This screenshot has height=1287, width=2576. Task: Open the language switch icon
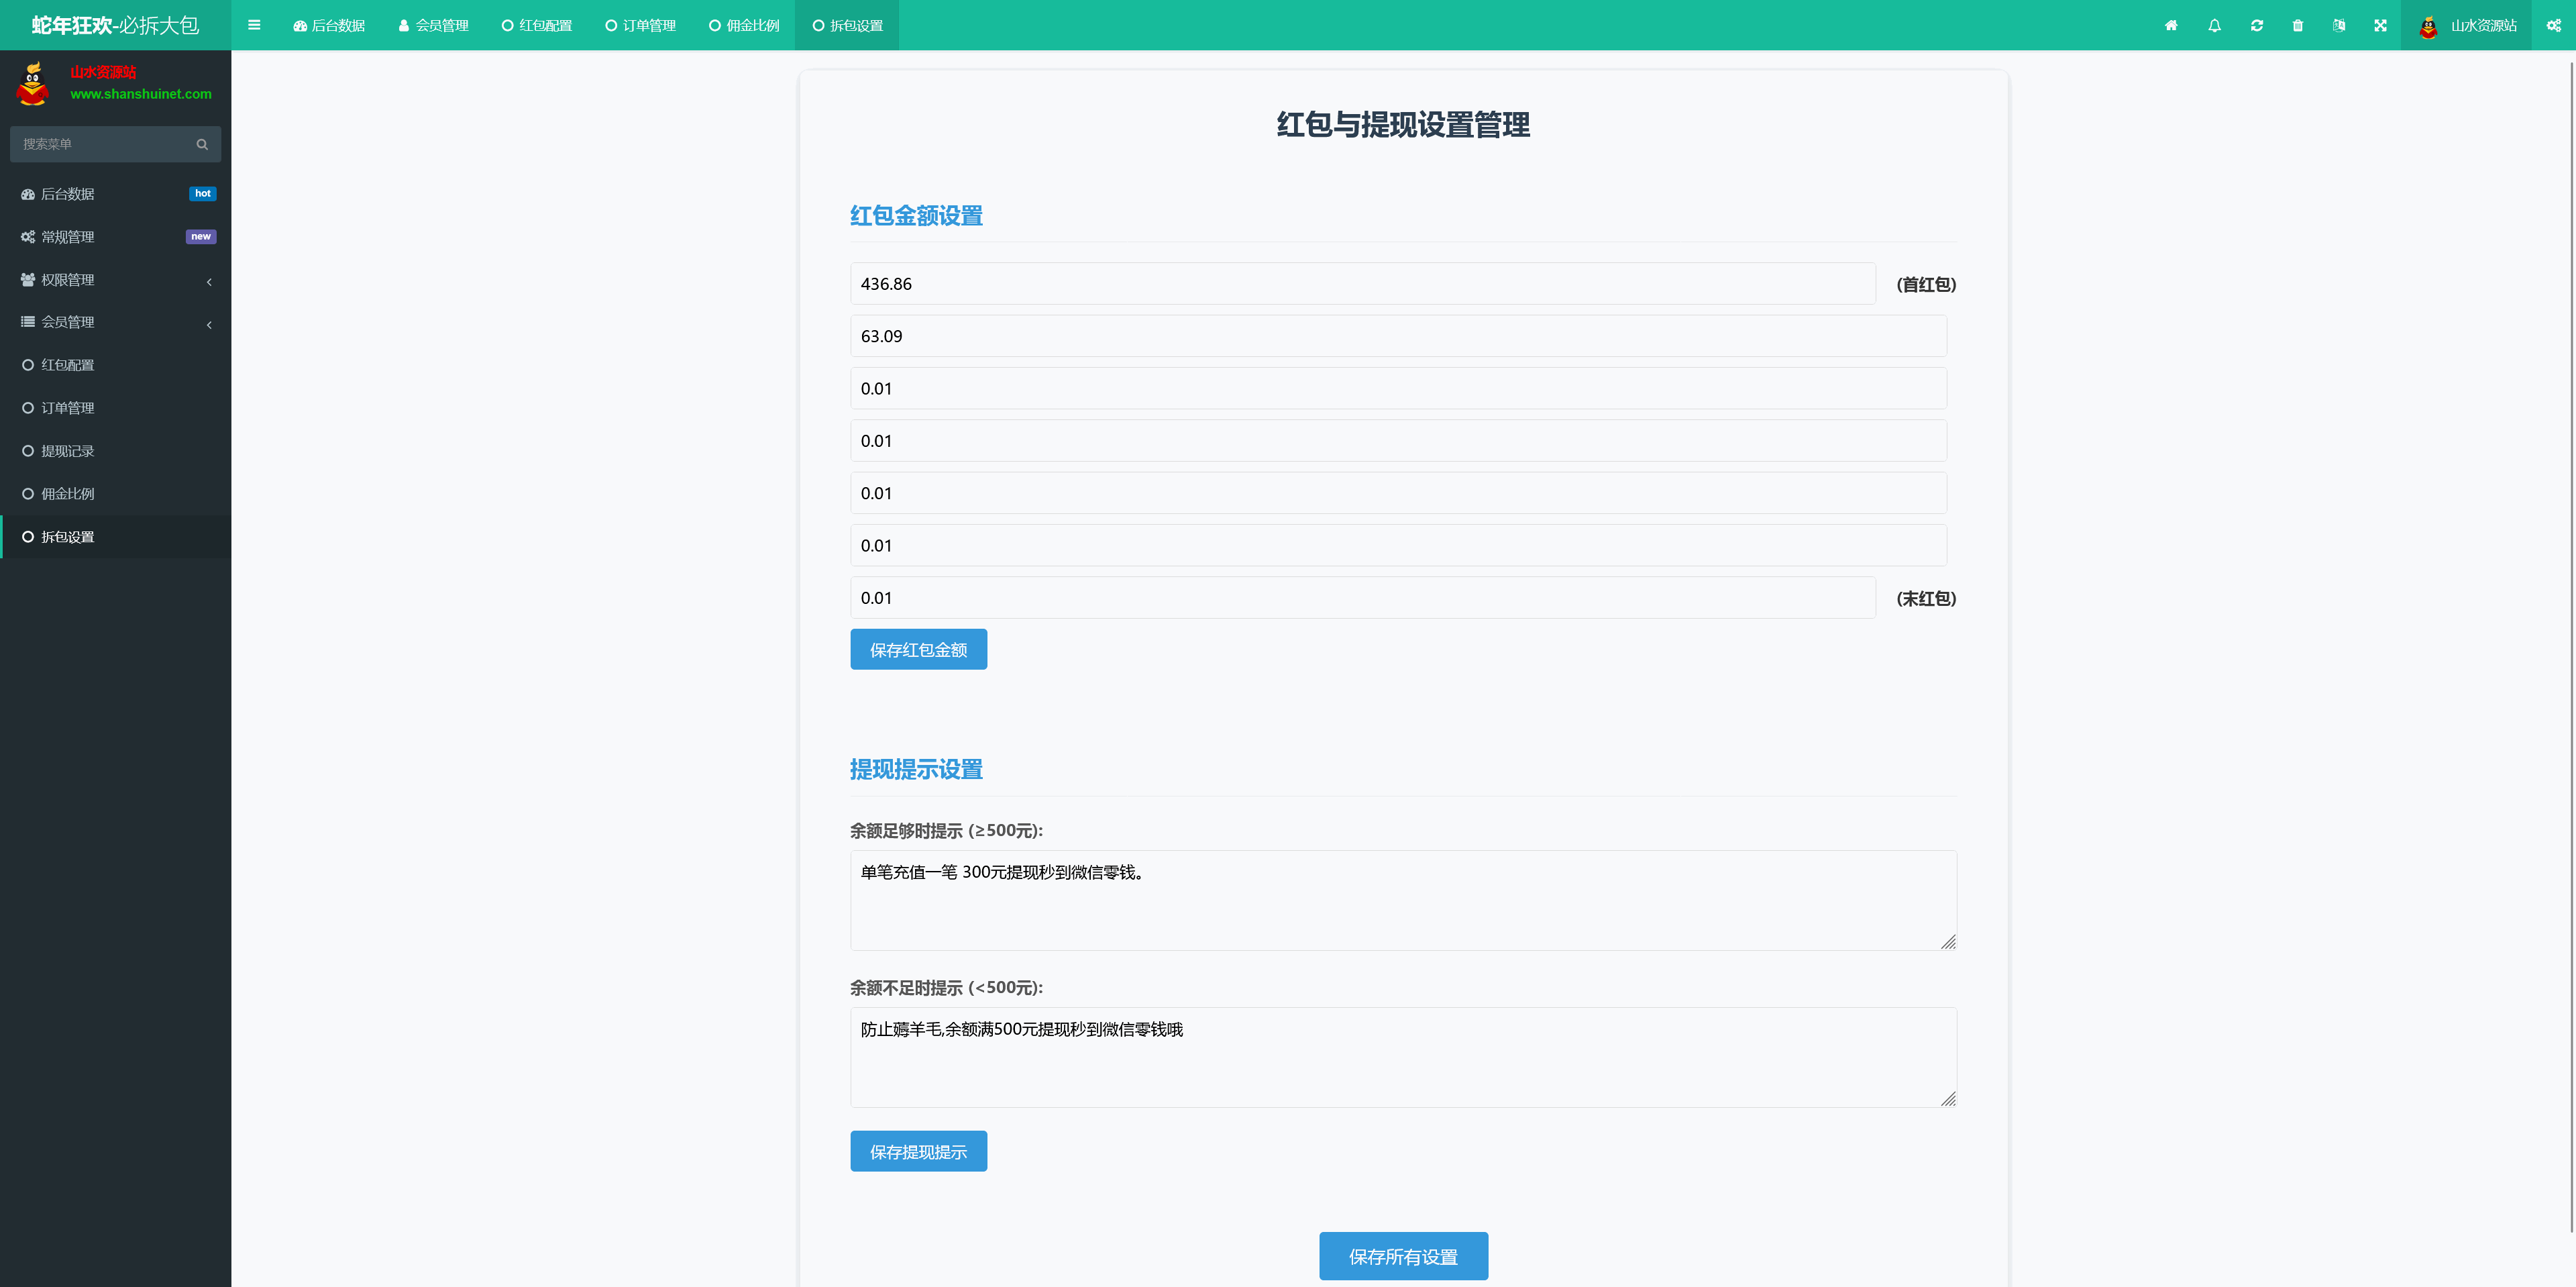[x=2339, y=25]
